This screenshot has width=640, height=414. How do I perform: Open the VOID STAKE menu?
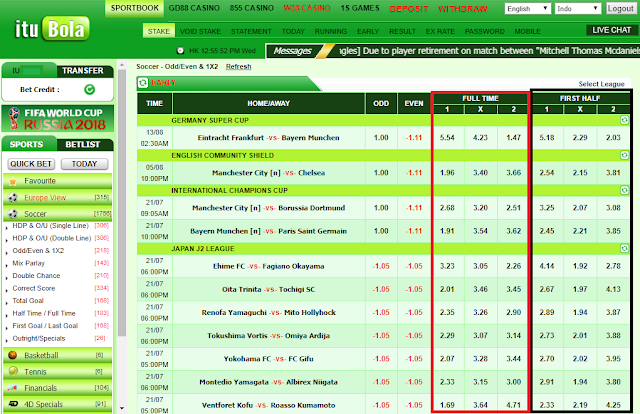[200, 31]
